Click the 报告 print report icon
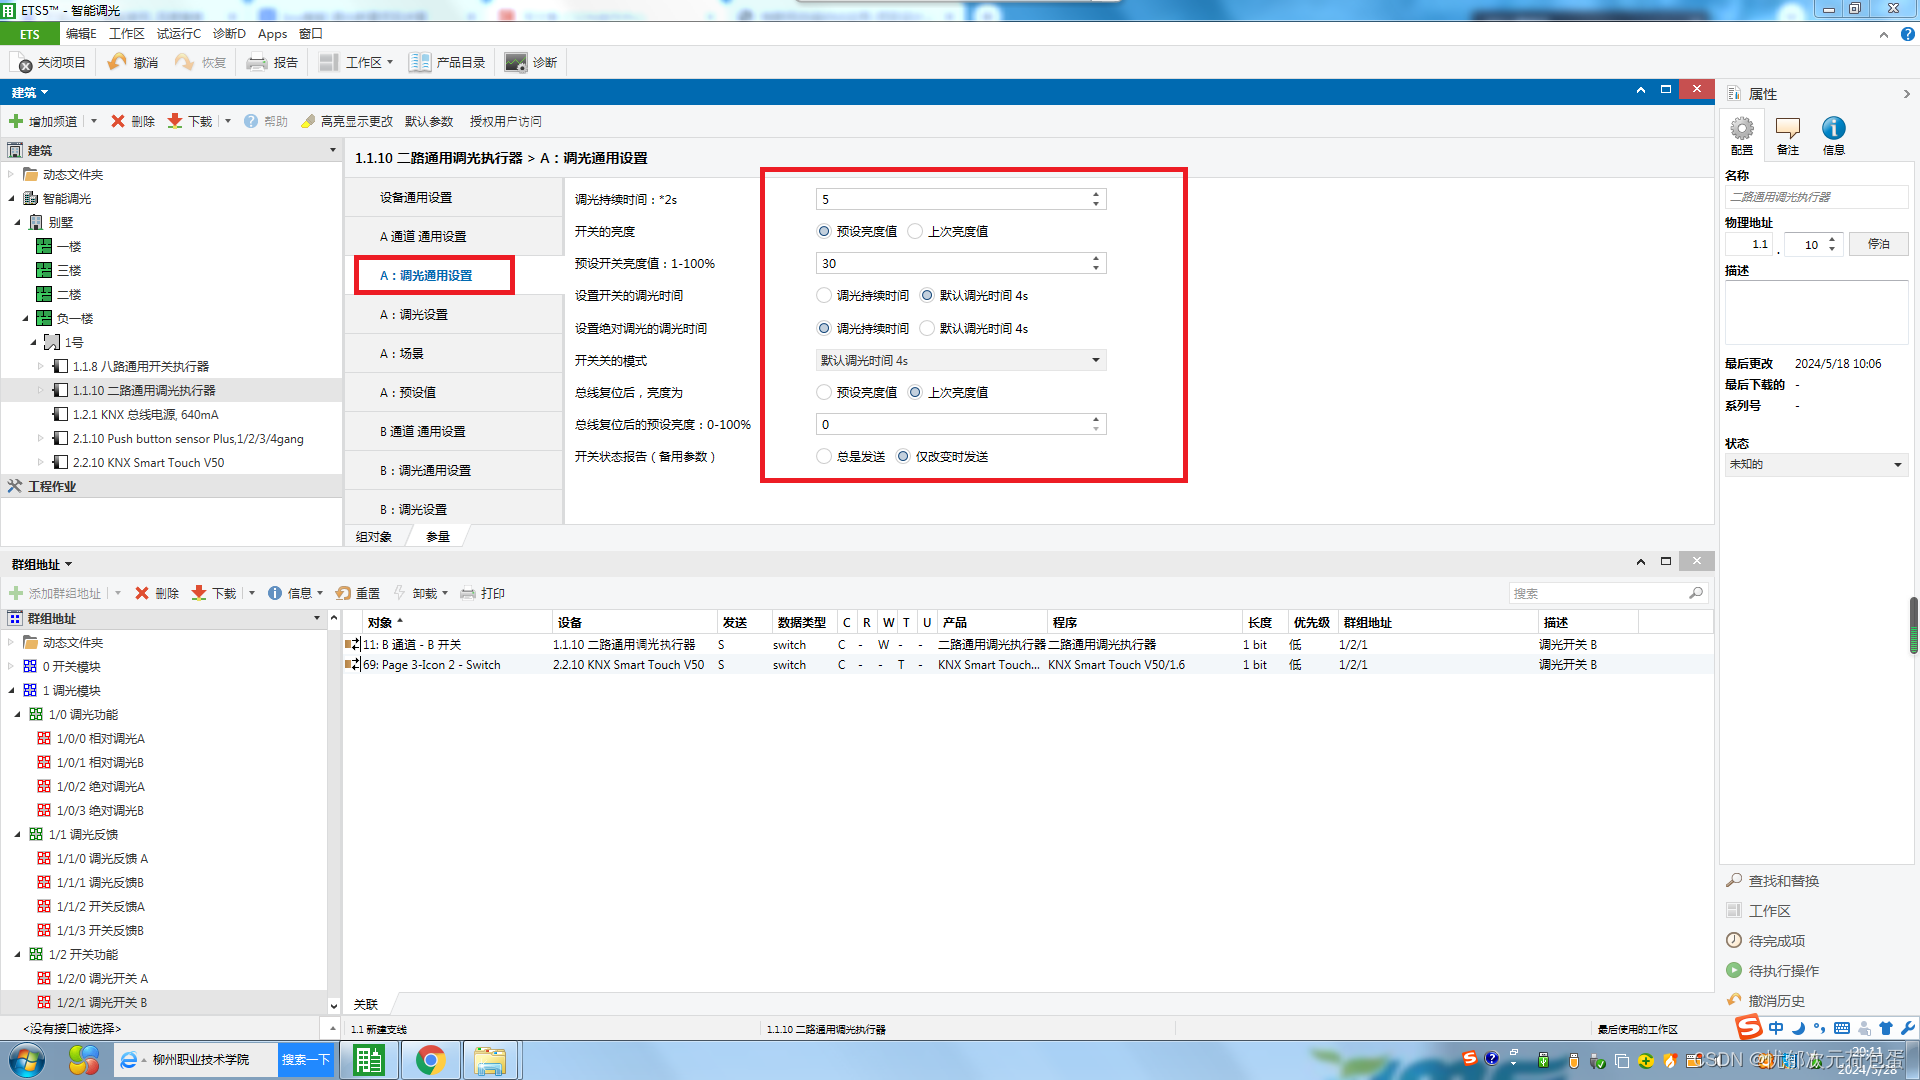 point(257,62)
